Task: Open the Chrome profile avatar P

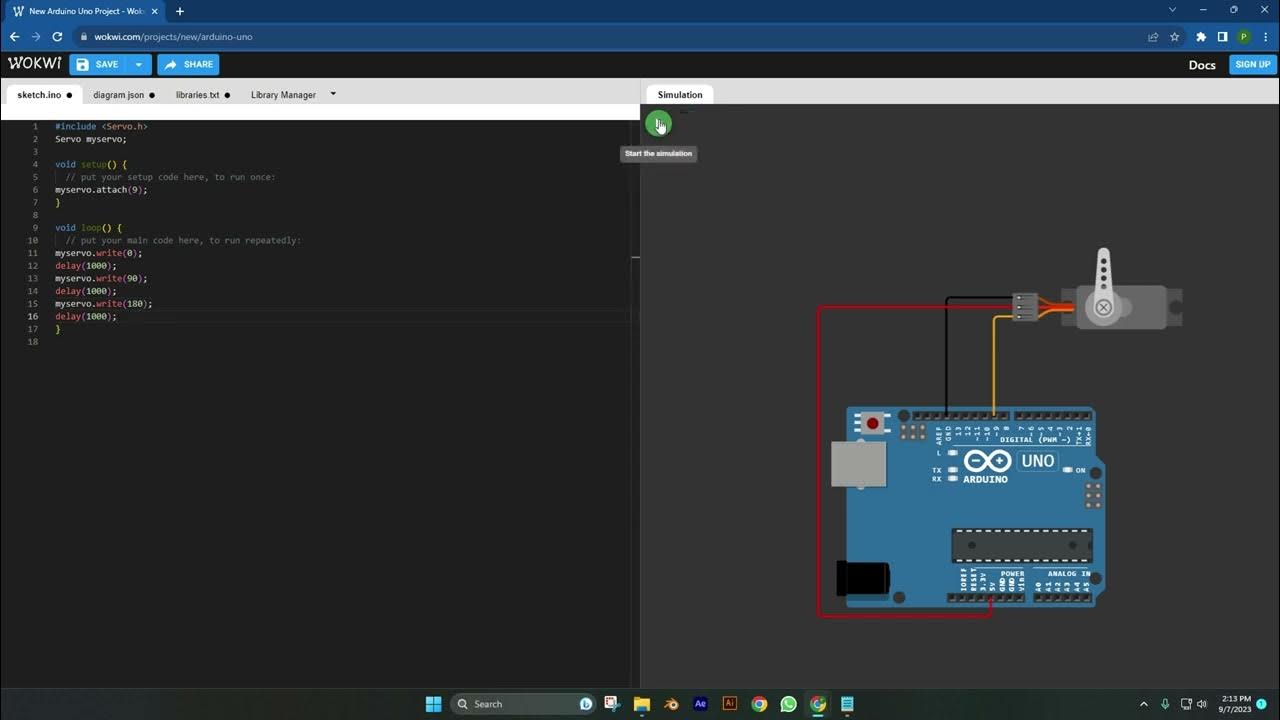Action: (x=1243, y=37)
